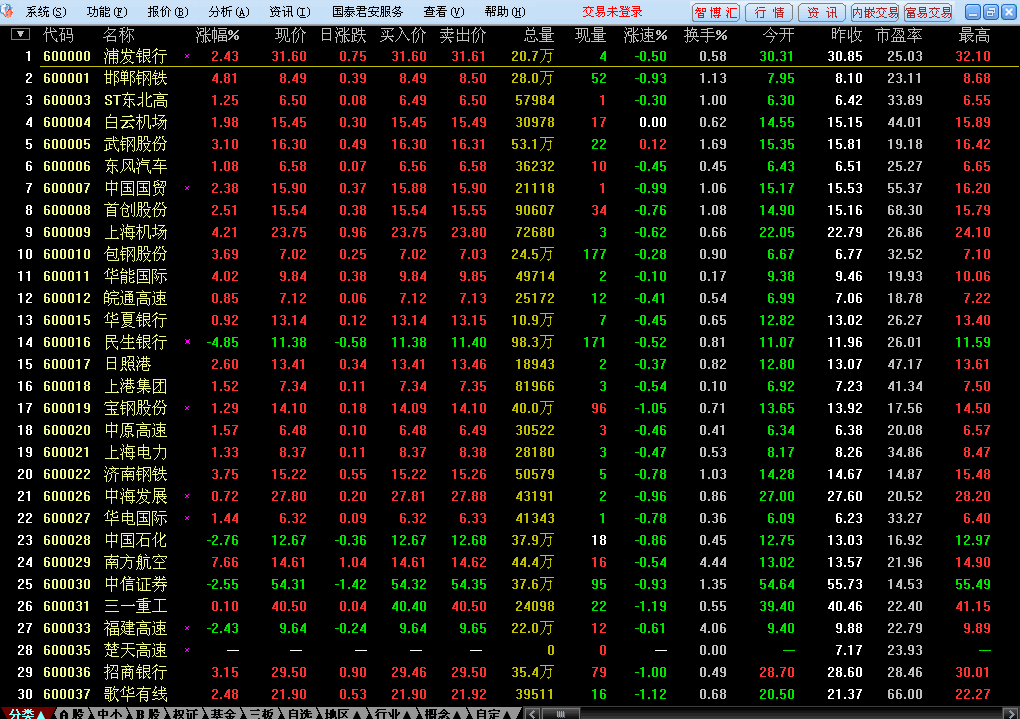Restore the window using the restore button

[989, 12]
